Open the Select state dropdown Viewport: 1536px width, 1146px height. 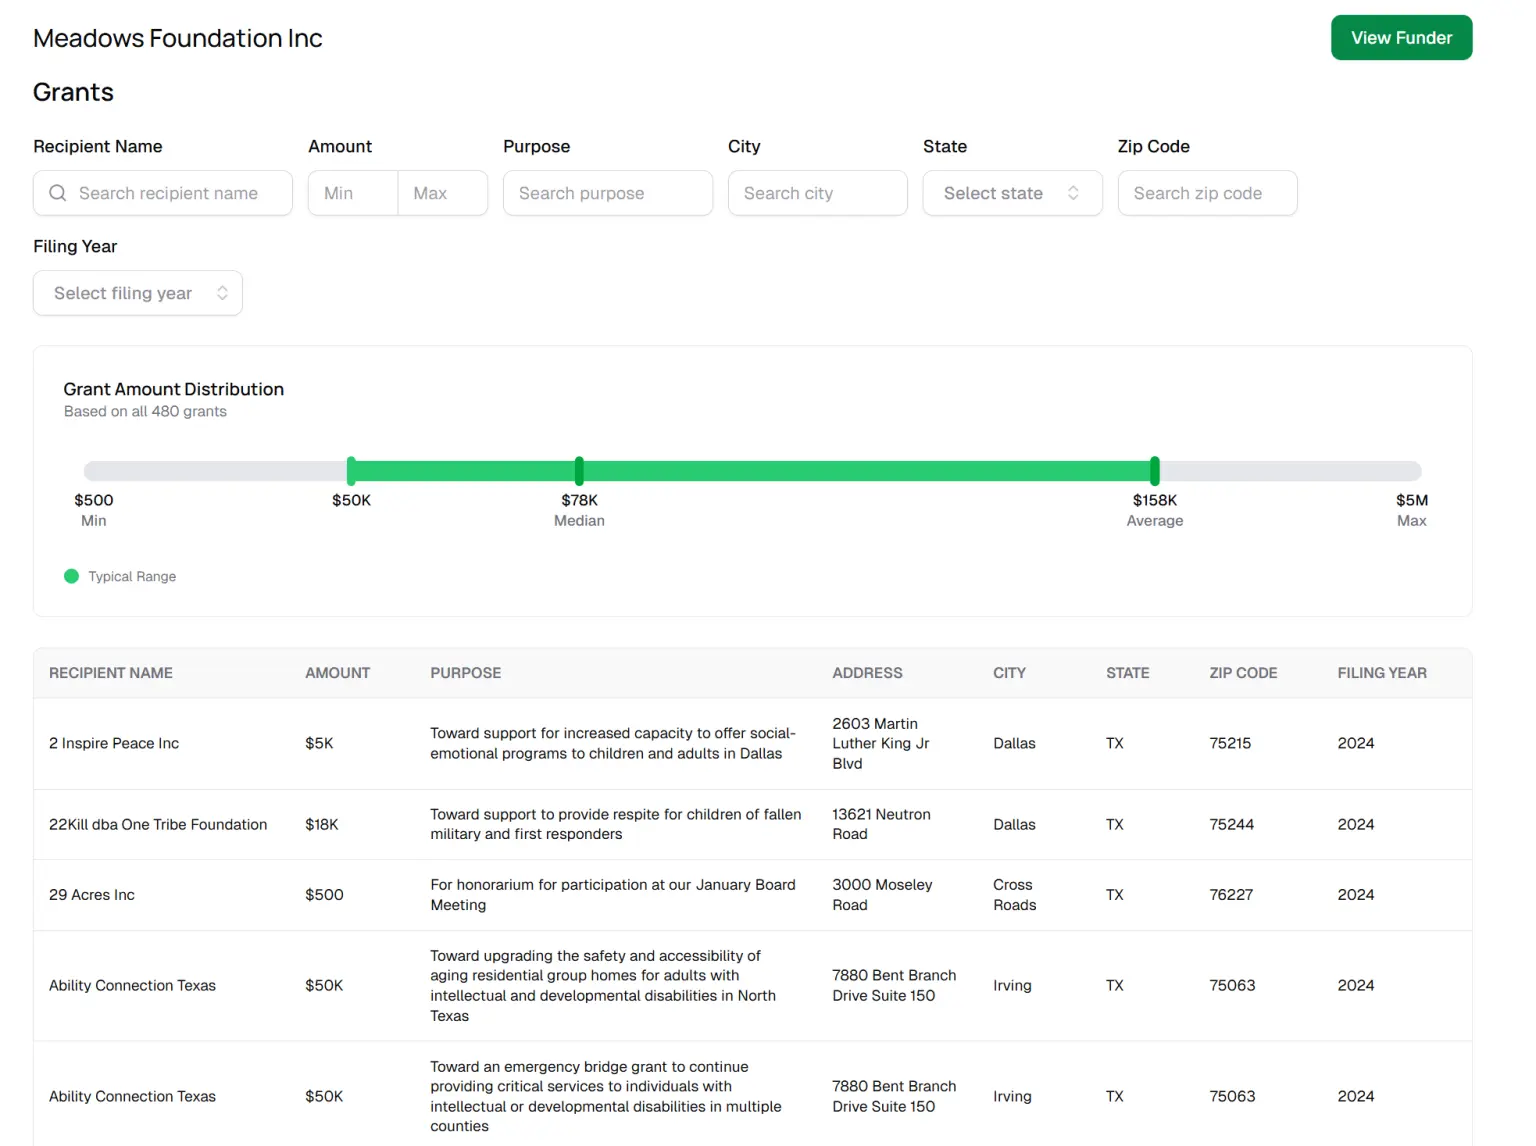tap(1012, 193)
